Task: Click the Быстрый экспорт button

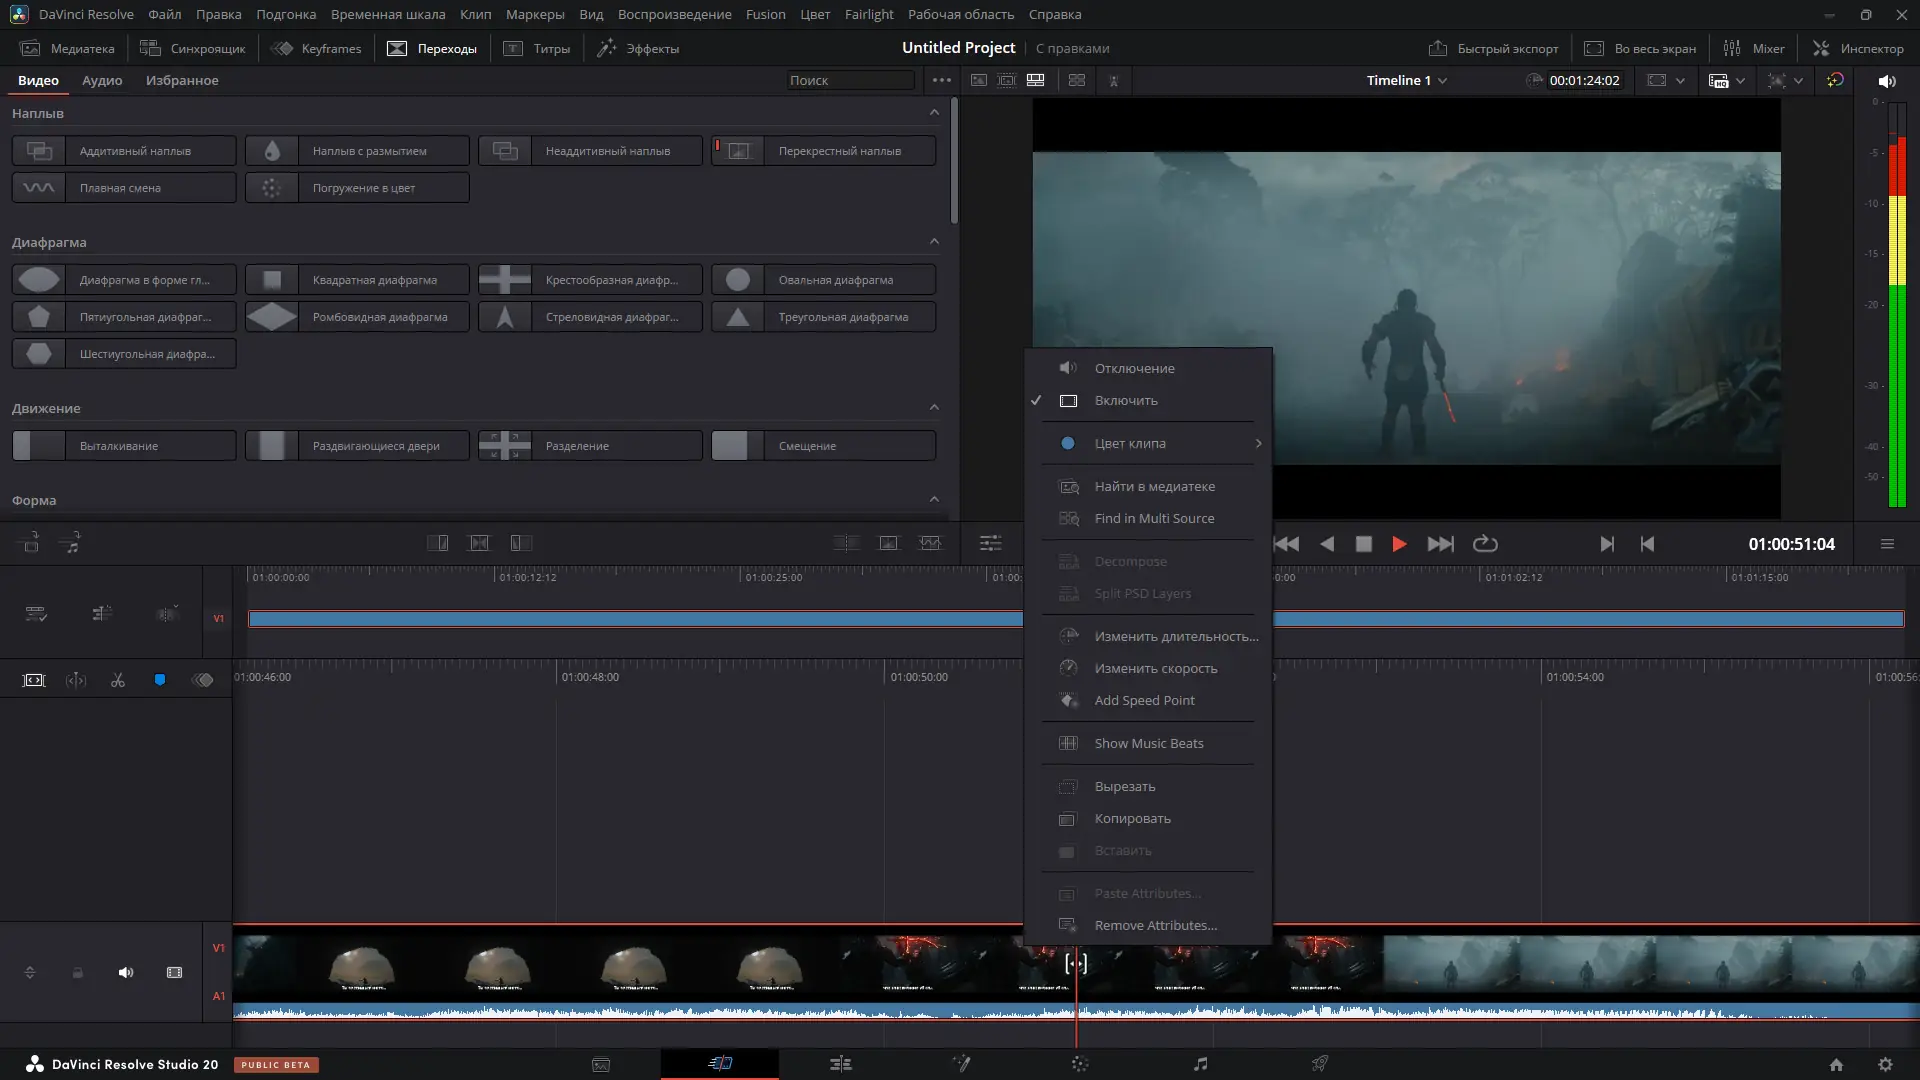Action: tap(1494, 47)
